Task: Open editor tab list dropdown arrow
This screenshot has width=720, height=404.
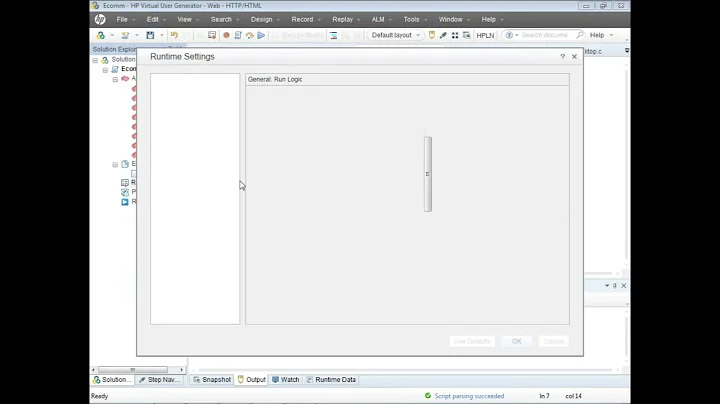Action: (627, 50)
